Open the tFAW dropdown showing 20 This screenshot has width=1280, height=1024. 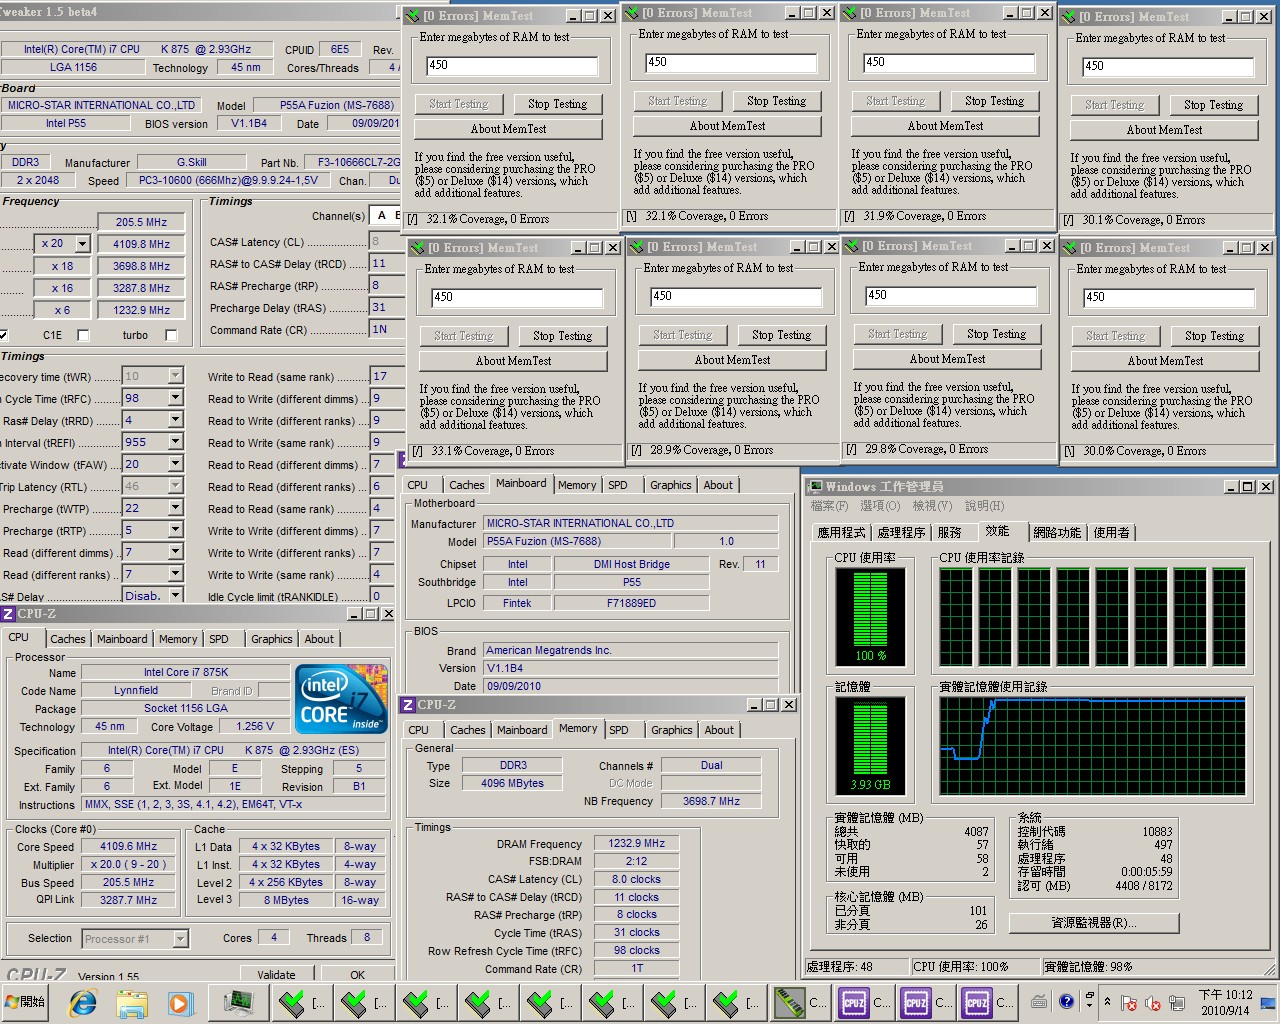coord(175,464)
